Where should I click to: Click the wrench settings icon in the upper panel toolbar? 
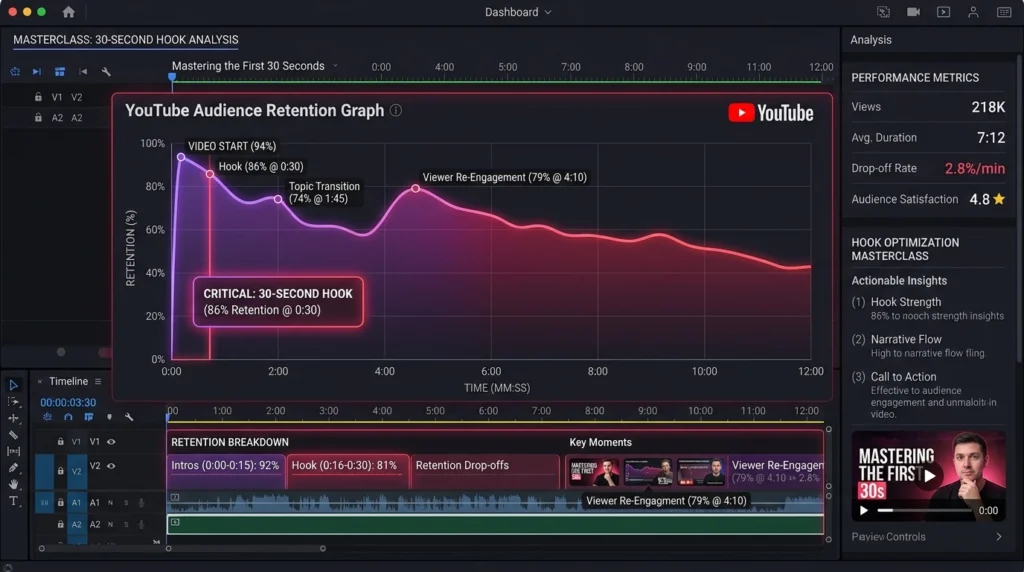click(x=106, y=71)
